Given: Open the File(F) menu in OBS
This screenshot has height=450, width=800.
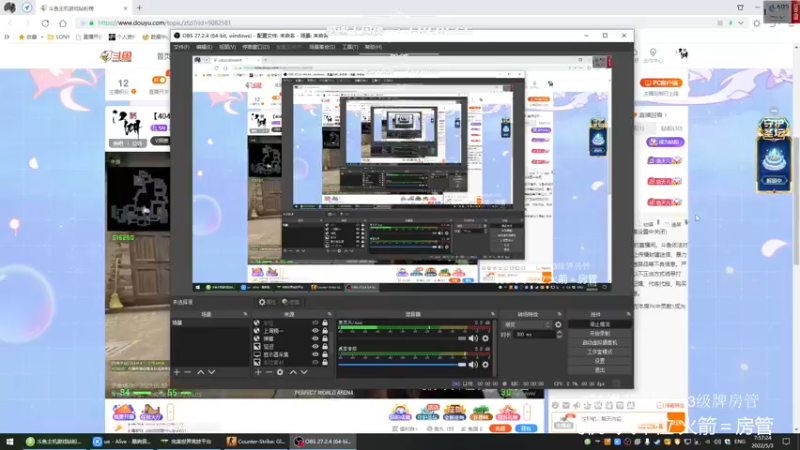Looking at the screenshot, I should coord(181,47).
